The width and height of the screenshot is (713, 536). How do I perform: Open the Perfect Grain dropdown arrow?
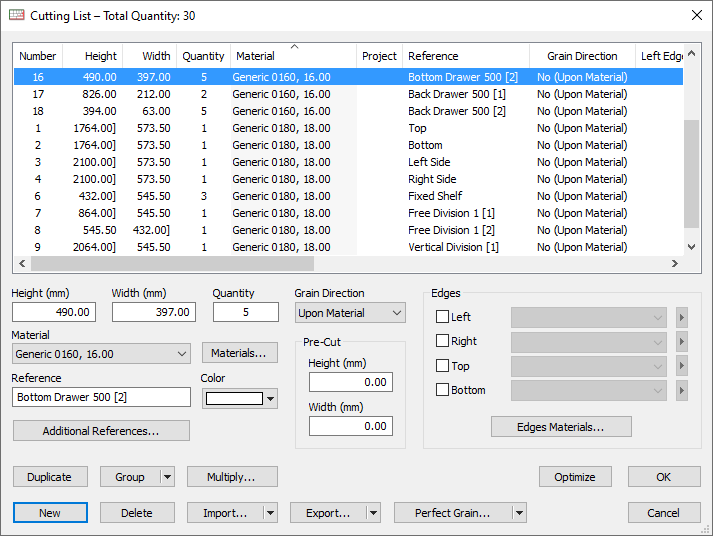click(519, 513)
